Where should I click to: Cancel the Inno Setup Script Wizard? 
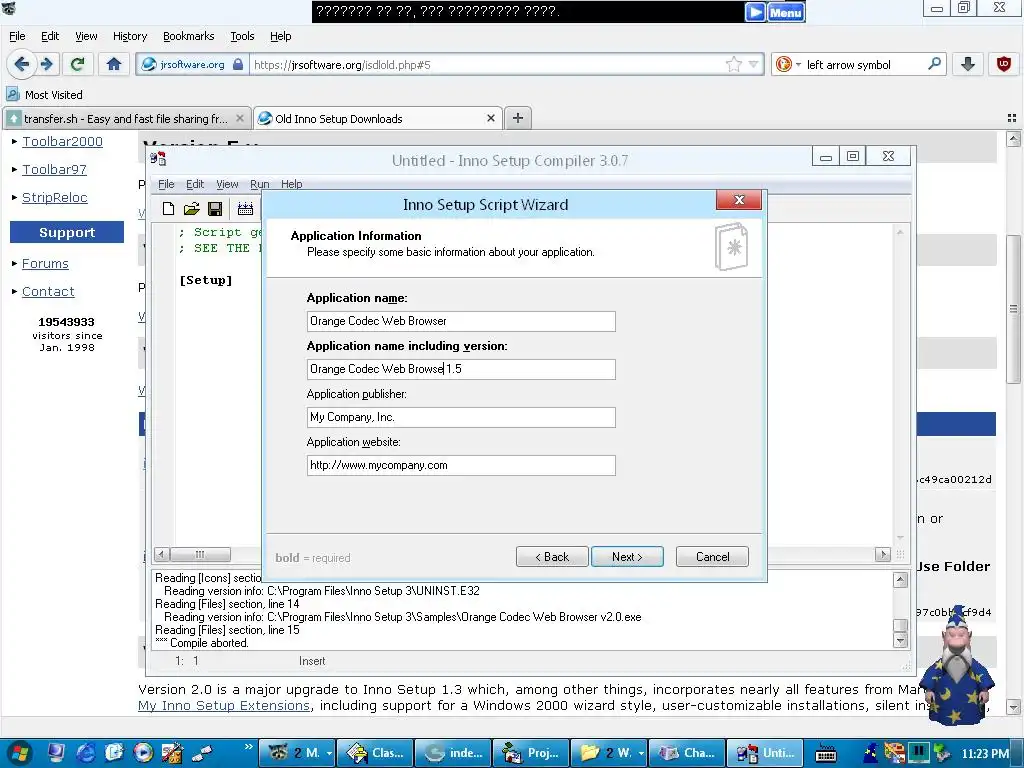[x=712, y=556]
